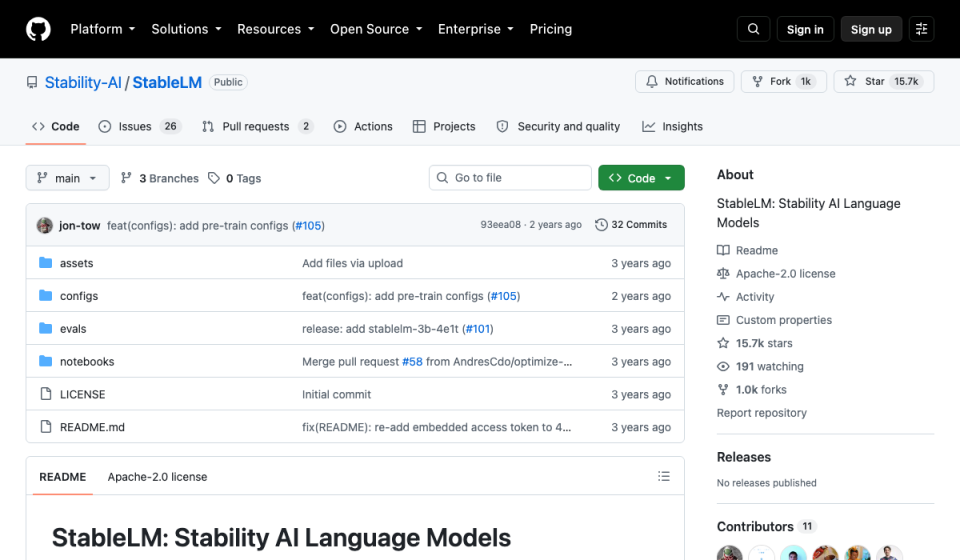This screenshot has height=560, width=960.
Task: Open jon-tow username link
Action: coord(80,225)
